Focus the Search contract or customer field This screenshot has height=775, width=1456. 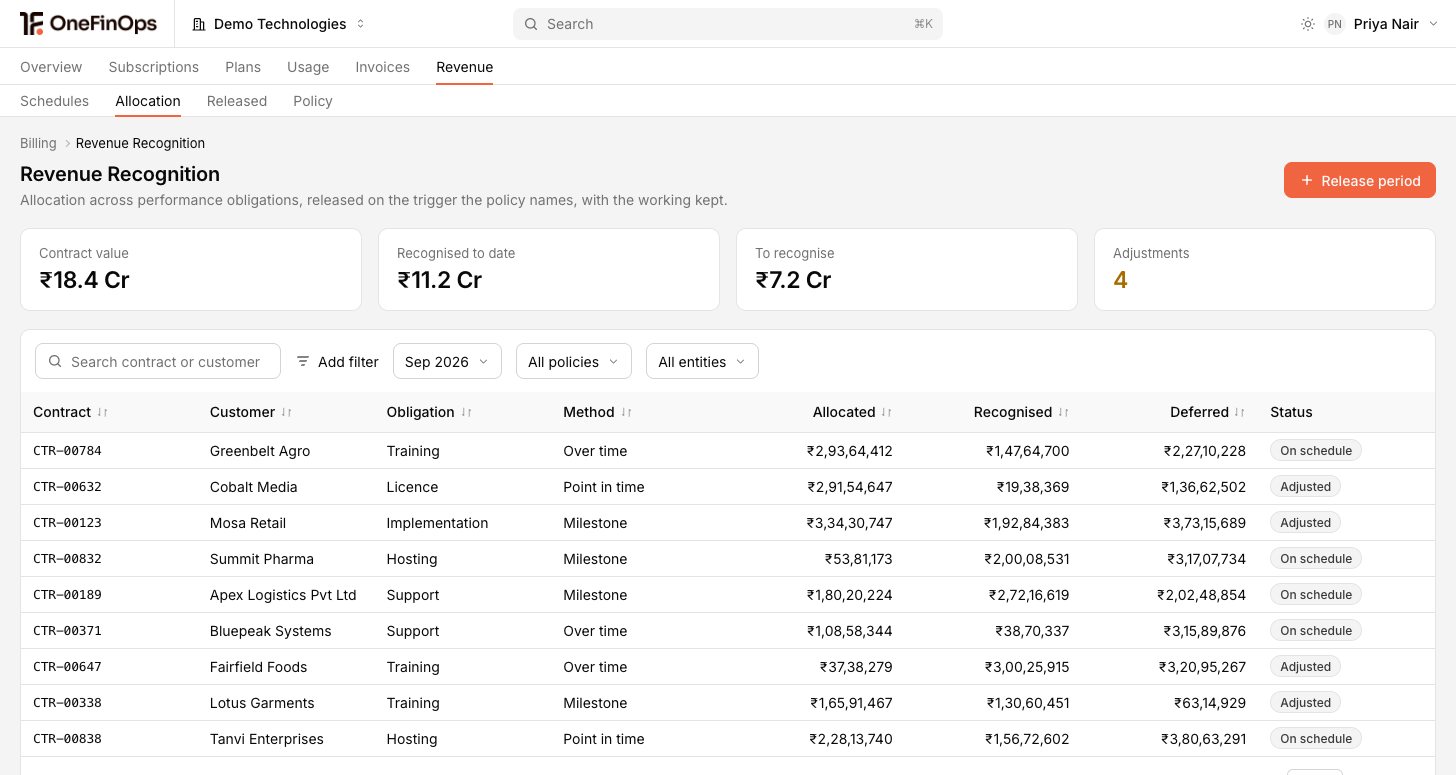(158, 362)
